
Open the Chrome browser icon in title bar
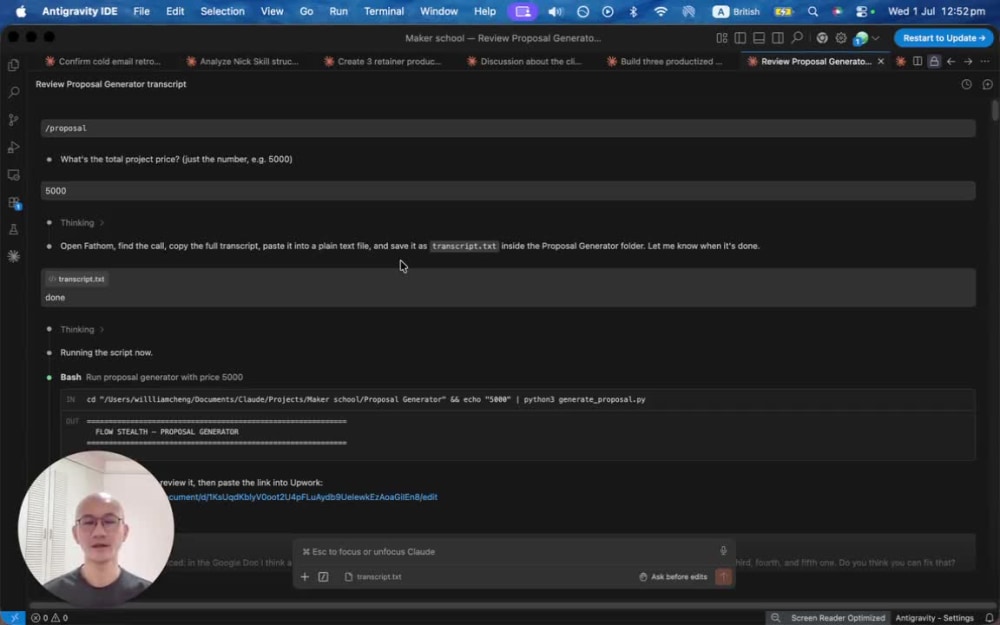pos(822,38)
